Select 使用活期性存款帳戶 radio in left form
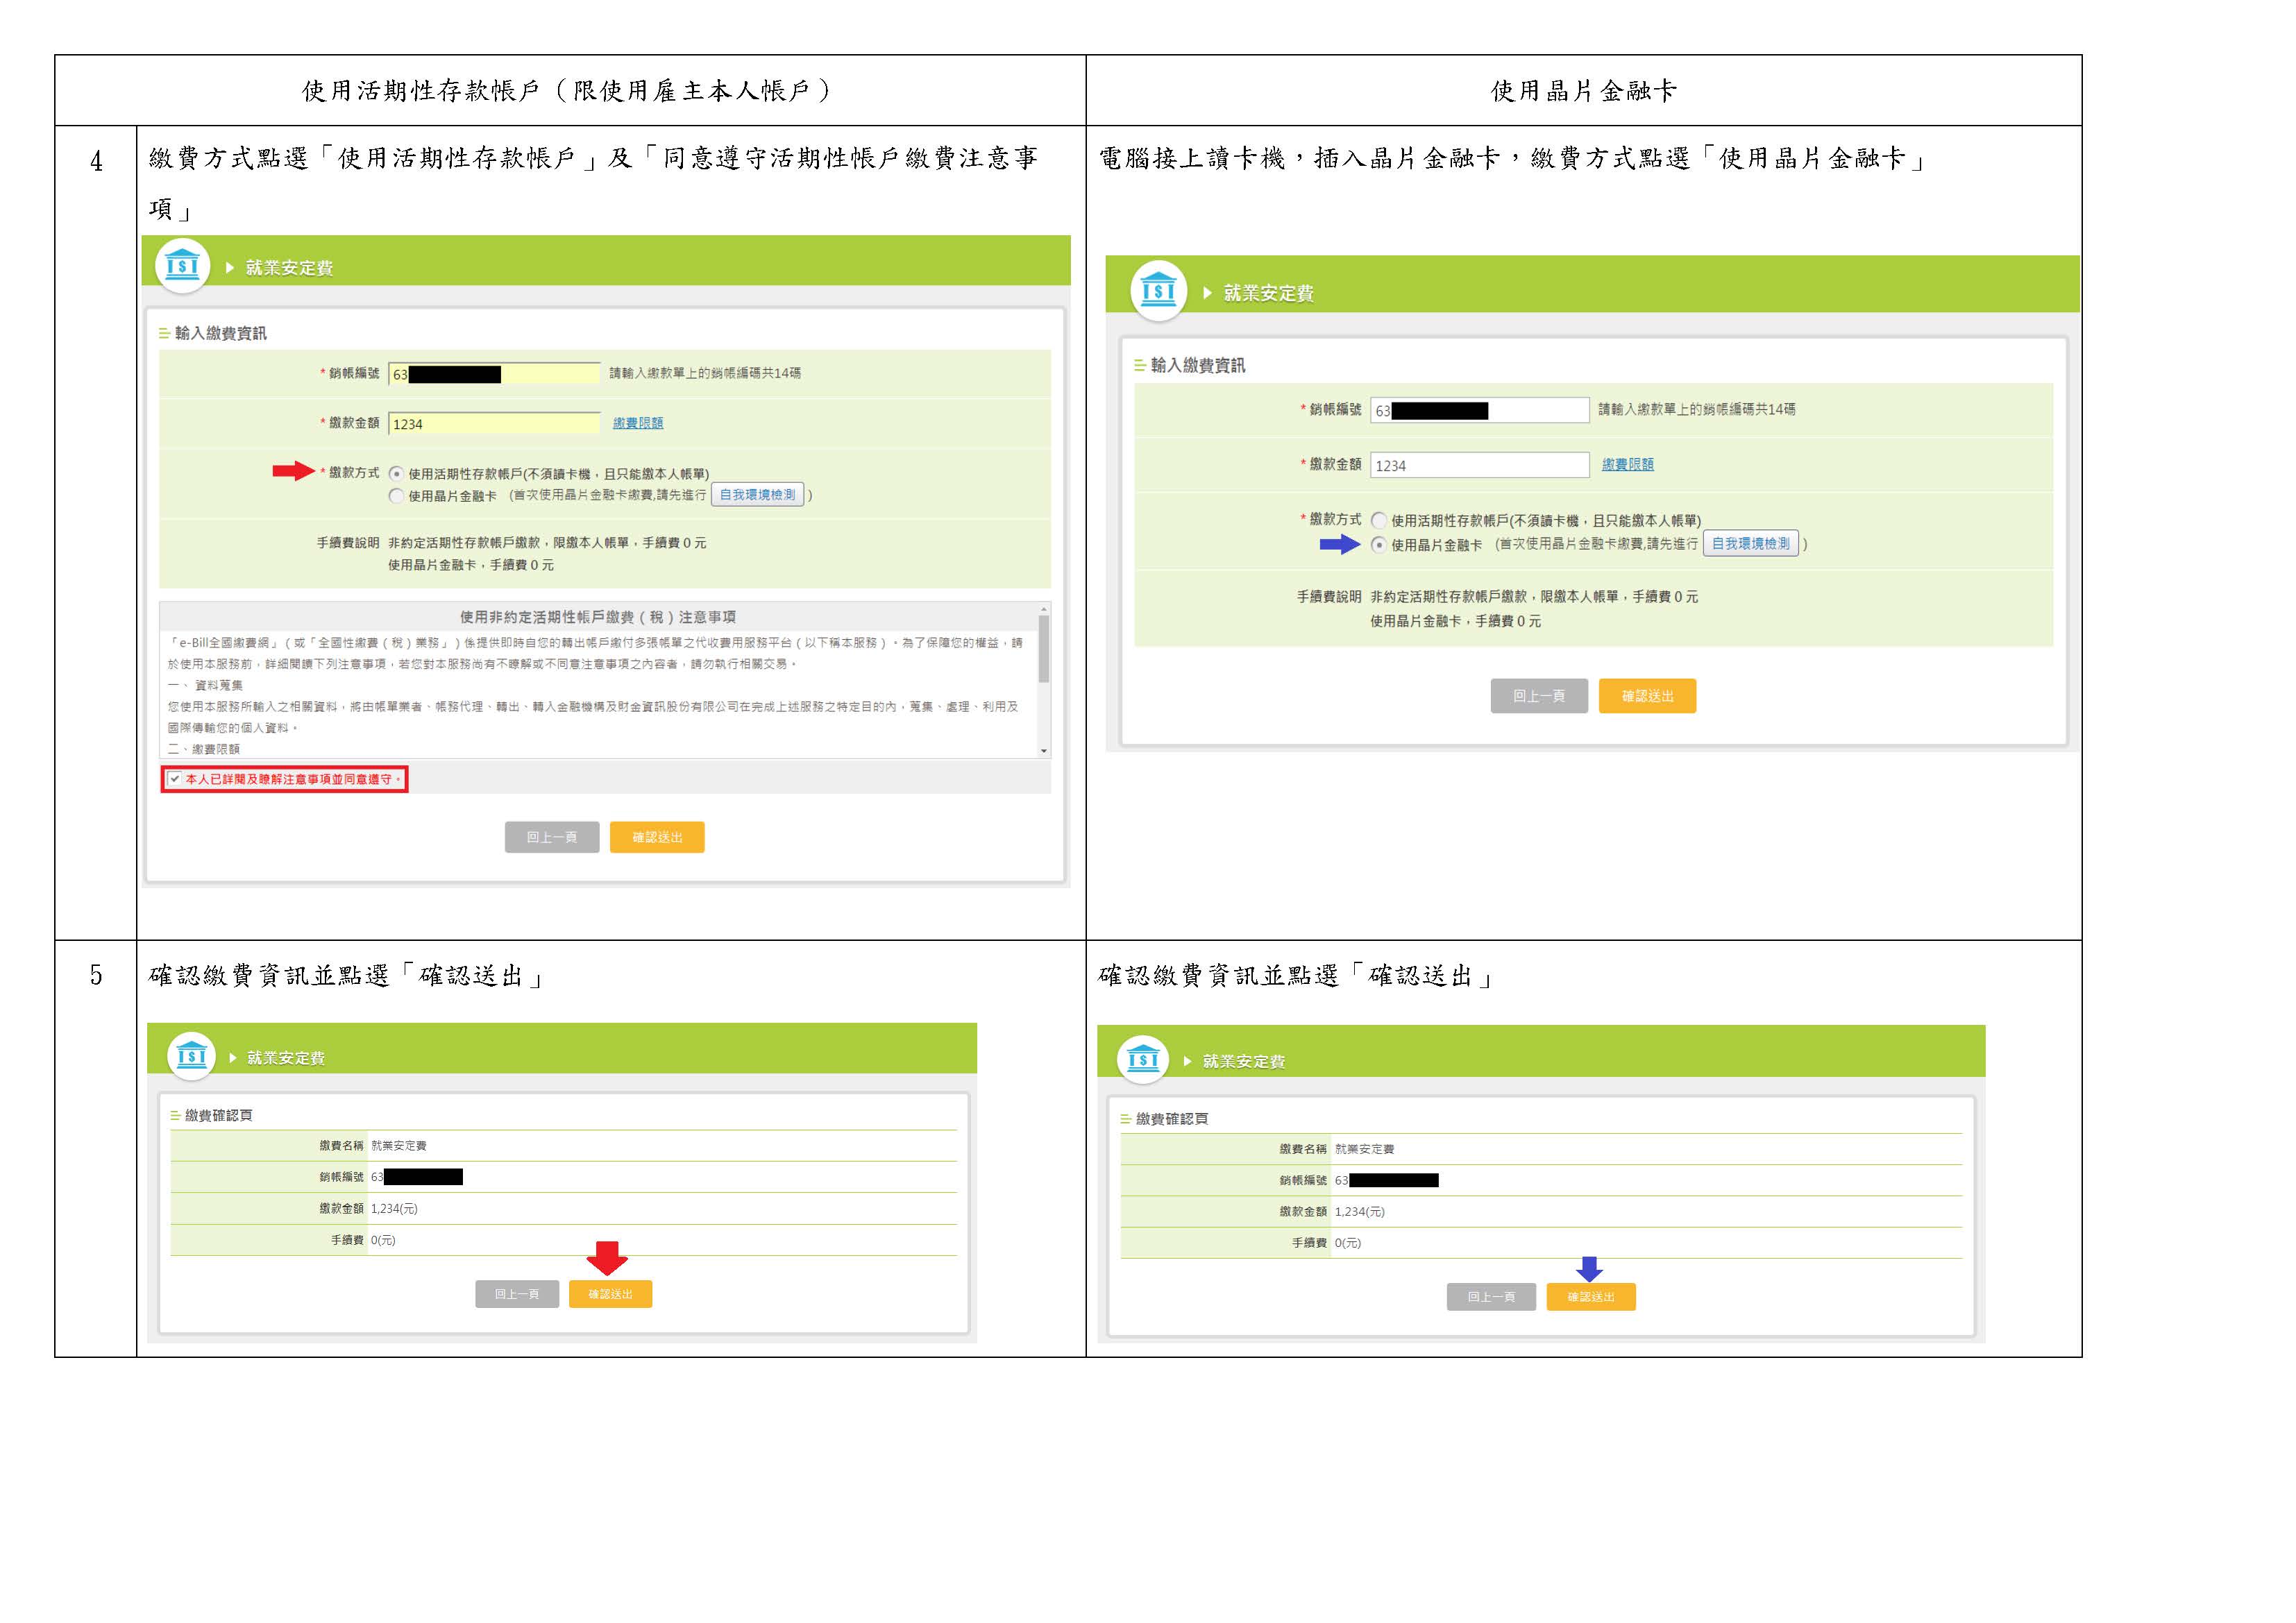2296x1623 pixels. pyautogui.click(x=397, y=474)
